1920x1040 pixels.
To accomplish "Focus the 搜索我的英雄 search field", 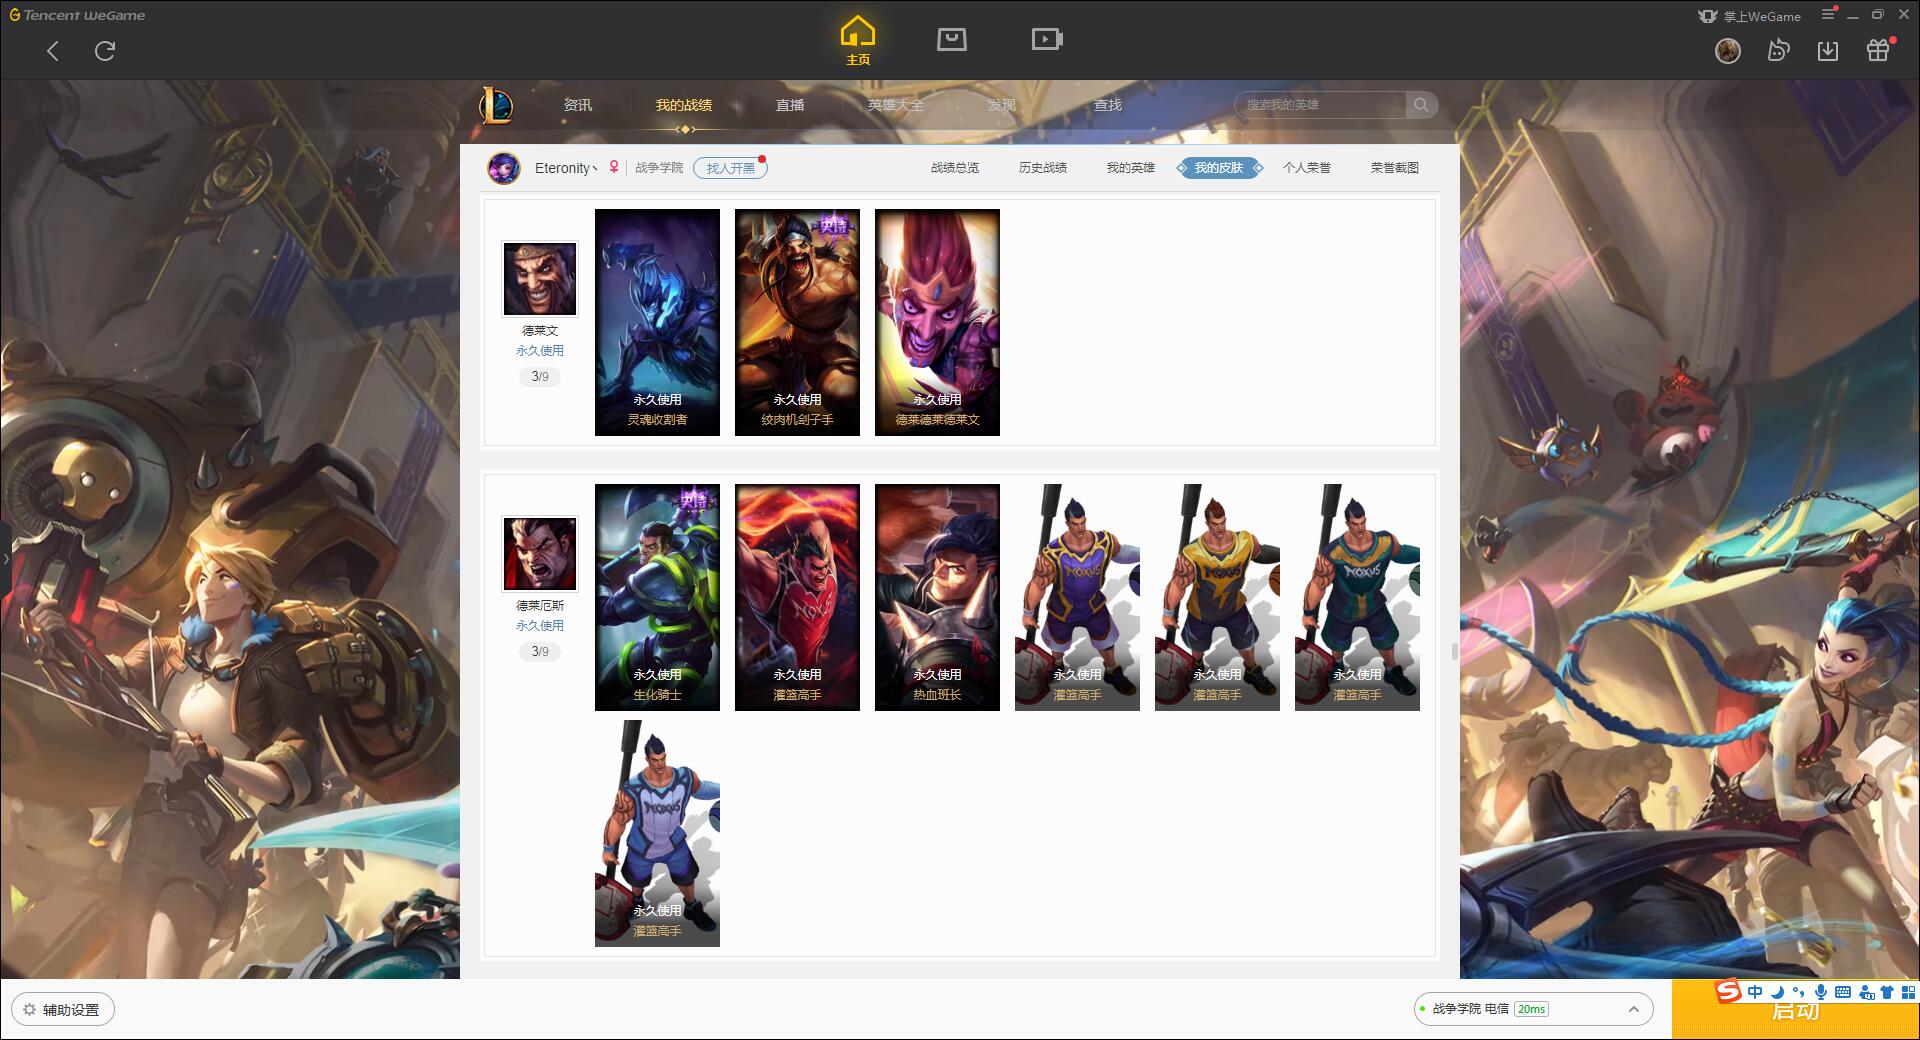I will pyautogui.click(x=1320, y=105).
